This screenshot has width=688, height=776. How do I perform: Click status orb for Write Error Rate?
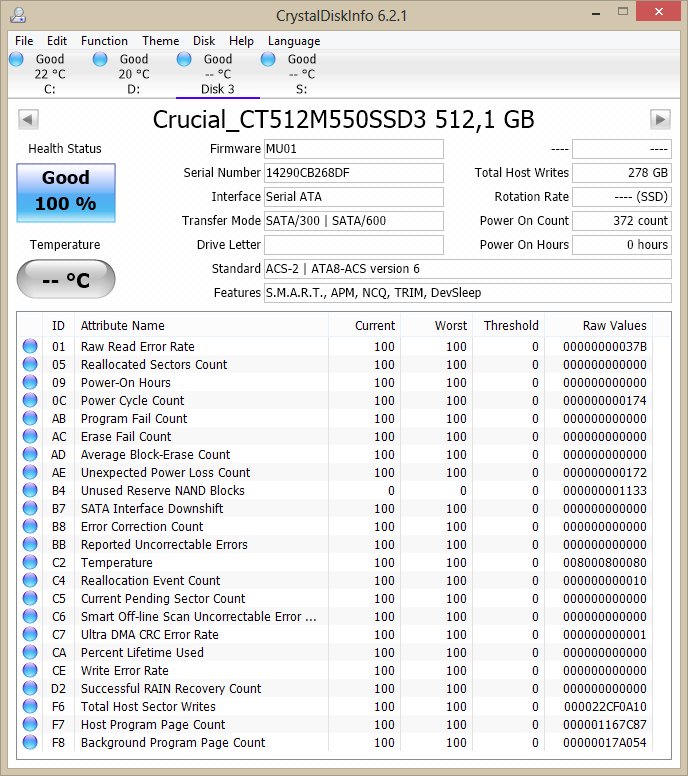coord(30,670)
